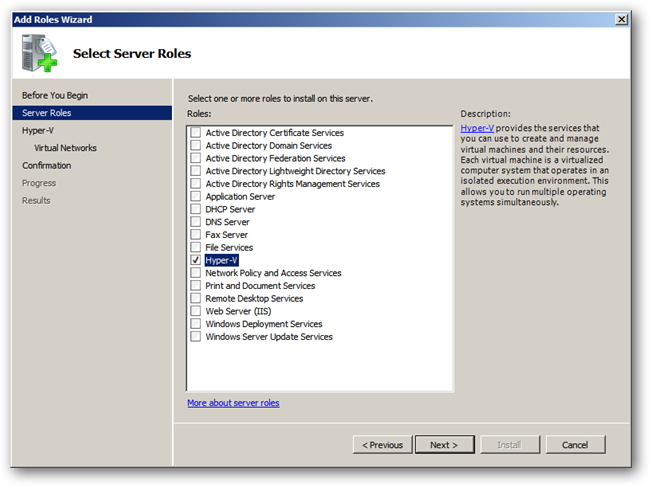Tick the Application Server checkbox

(x=195, y=197)
